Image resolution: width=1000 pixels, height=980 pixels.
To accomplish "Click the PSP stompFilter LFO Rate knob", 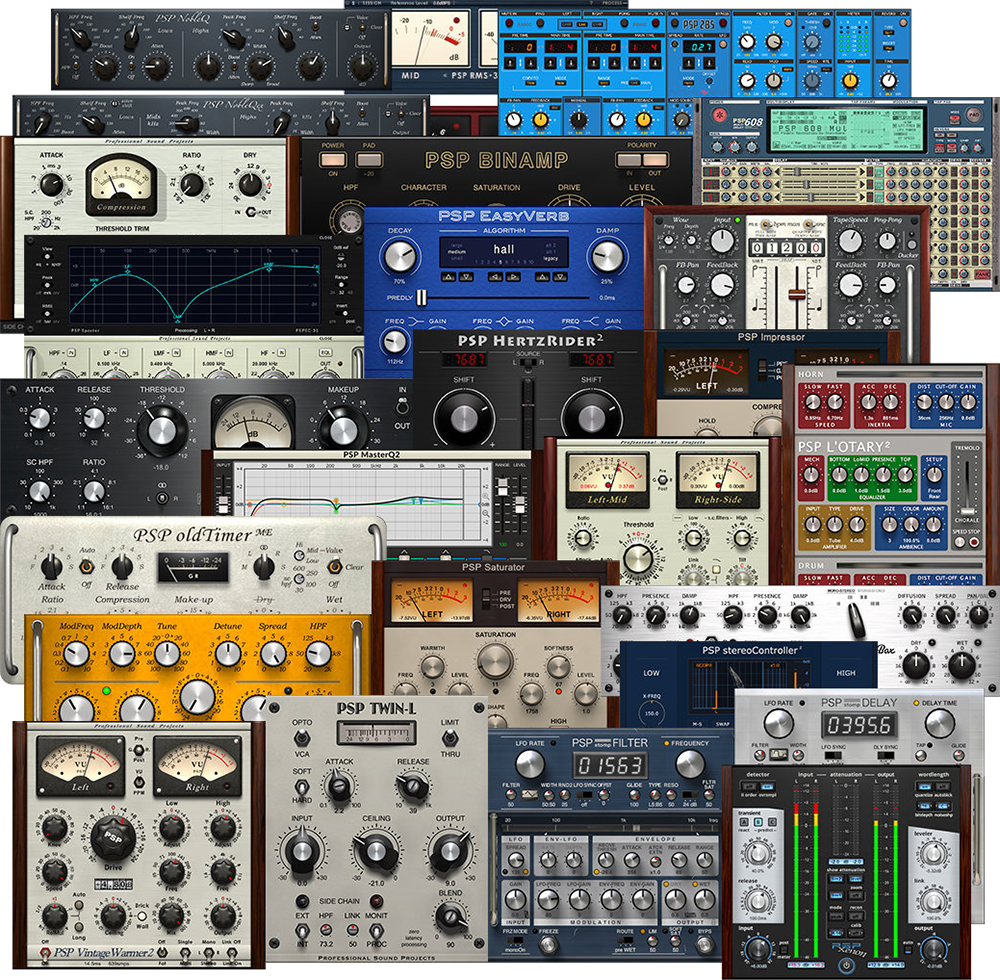I will (530, 765).
